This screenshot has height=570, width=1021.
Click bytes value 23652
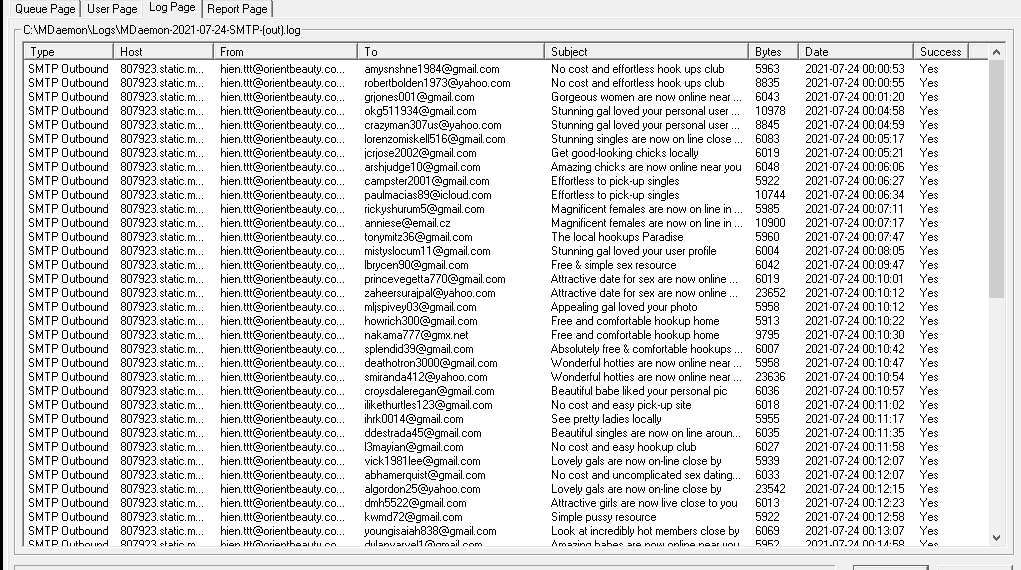(x=770, y=293)
